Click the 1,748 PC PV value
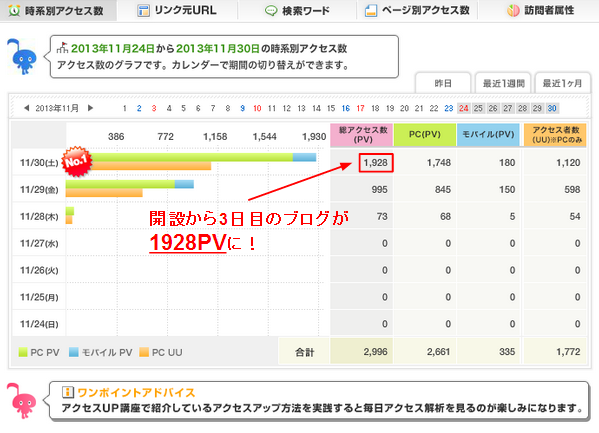The image size is (599, 433). coord(439,163)
